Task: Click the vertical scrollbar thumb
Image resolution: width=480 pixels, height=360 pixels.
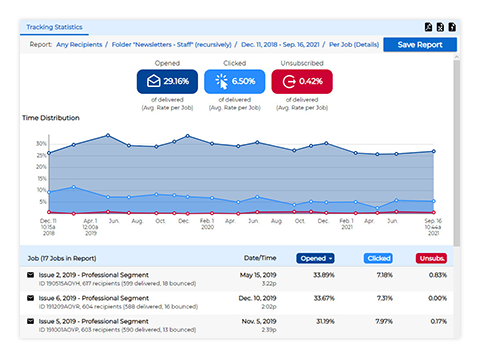Action: (x=457, y=153)
